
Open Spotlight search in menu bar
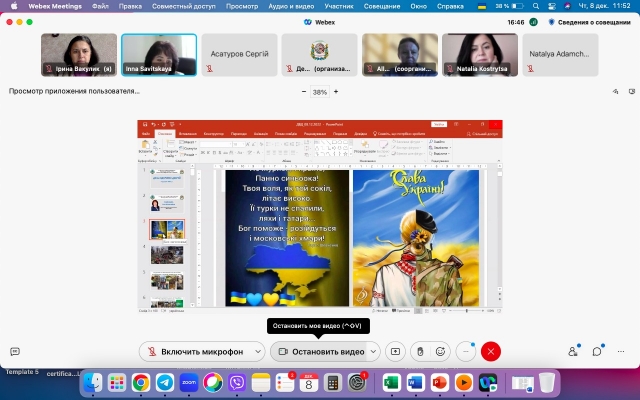tap(536, 6)
